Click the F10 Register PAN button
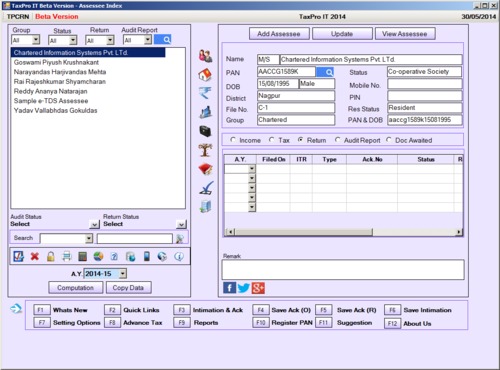 [x=261, y=323]
